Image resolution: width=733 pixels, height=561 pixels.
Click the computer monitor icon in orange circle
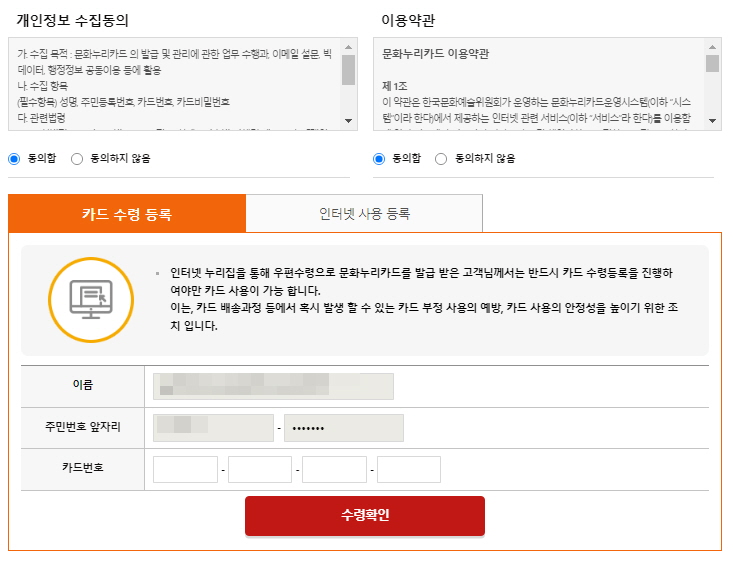coord(91,300)
